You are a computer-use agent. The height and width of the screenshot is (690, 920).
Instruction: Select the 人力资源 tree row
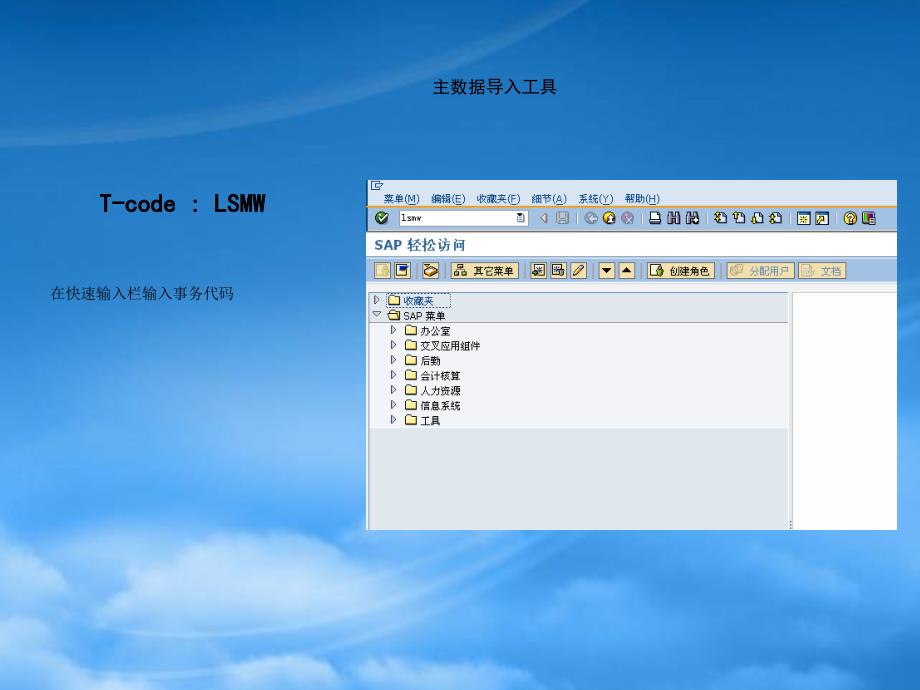[x=432, y=390]
